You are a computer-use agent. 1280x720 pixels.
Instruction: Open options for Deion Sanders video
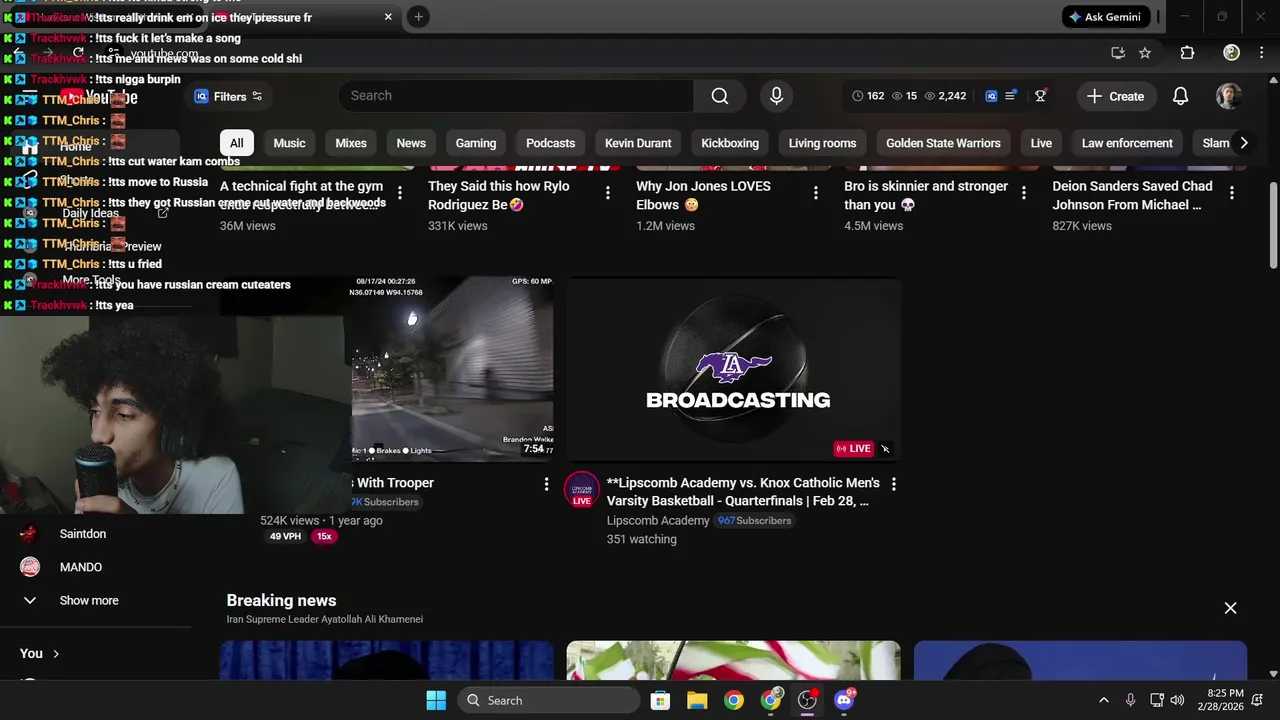pos(1232,193)
